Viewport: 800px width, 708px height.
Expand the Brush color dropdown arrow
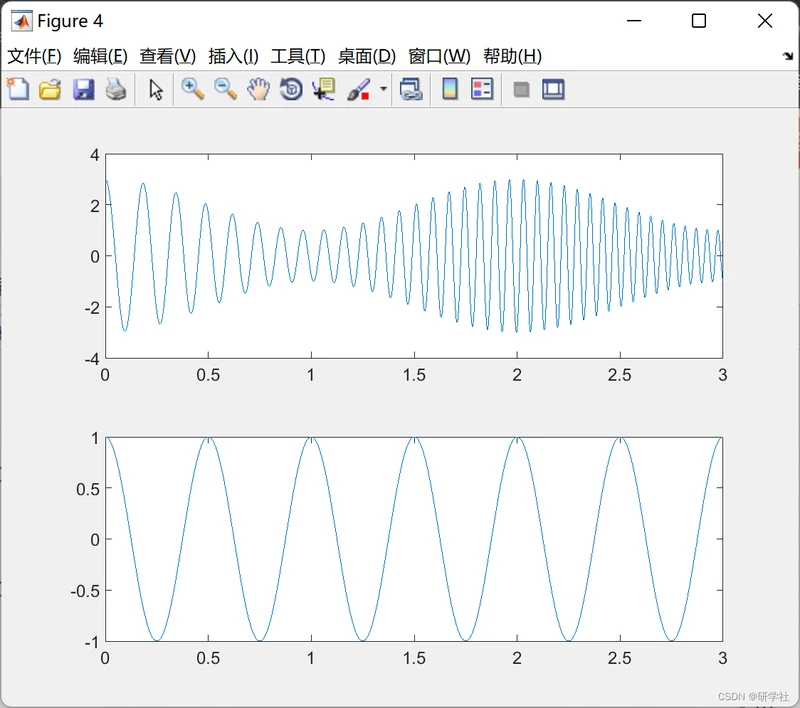tap(384, 89)
